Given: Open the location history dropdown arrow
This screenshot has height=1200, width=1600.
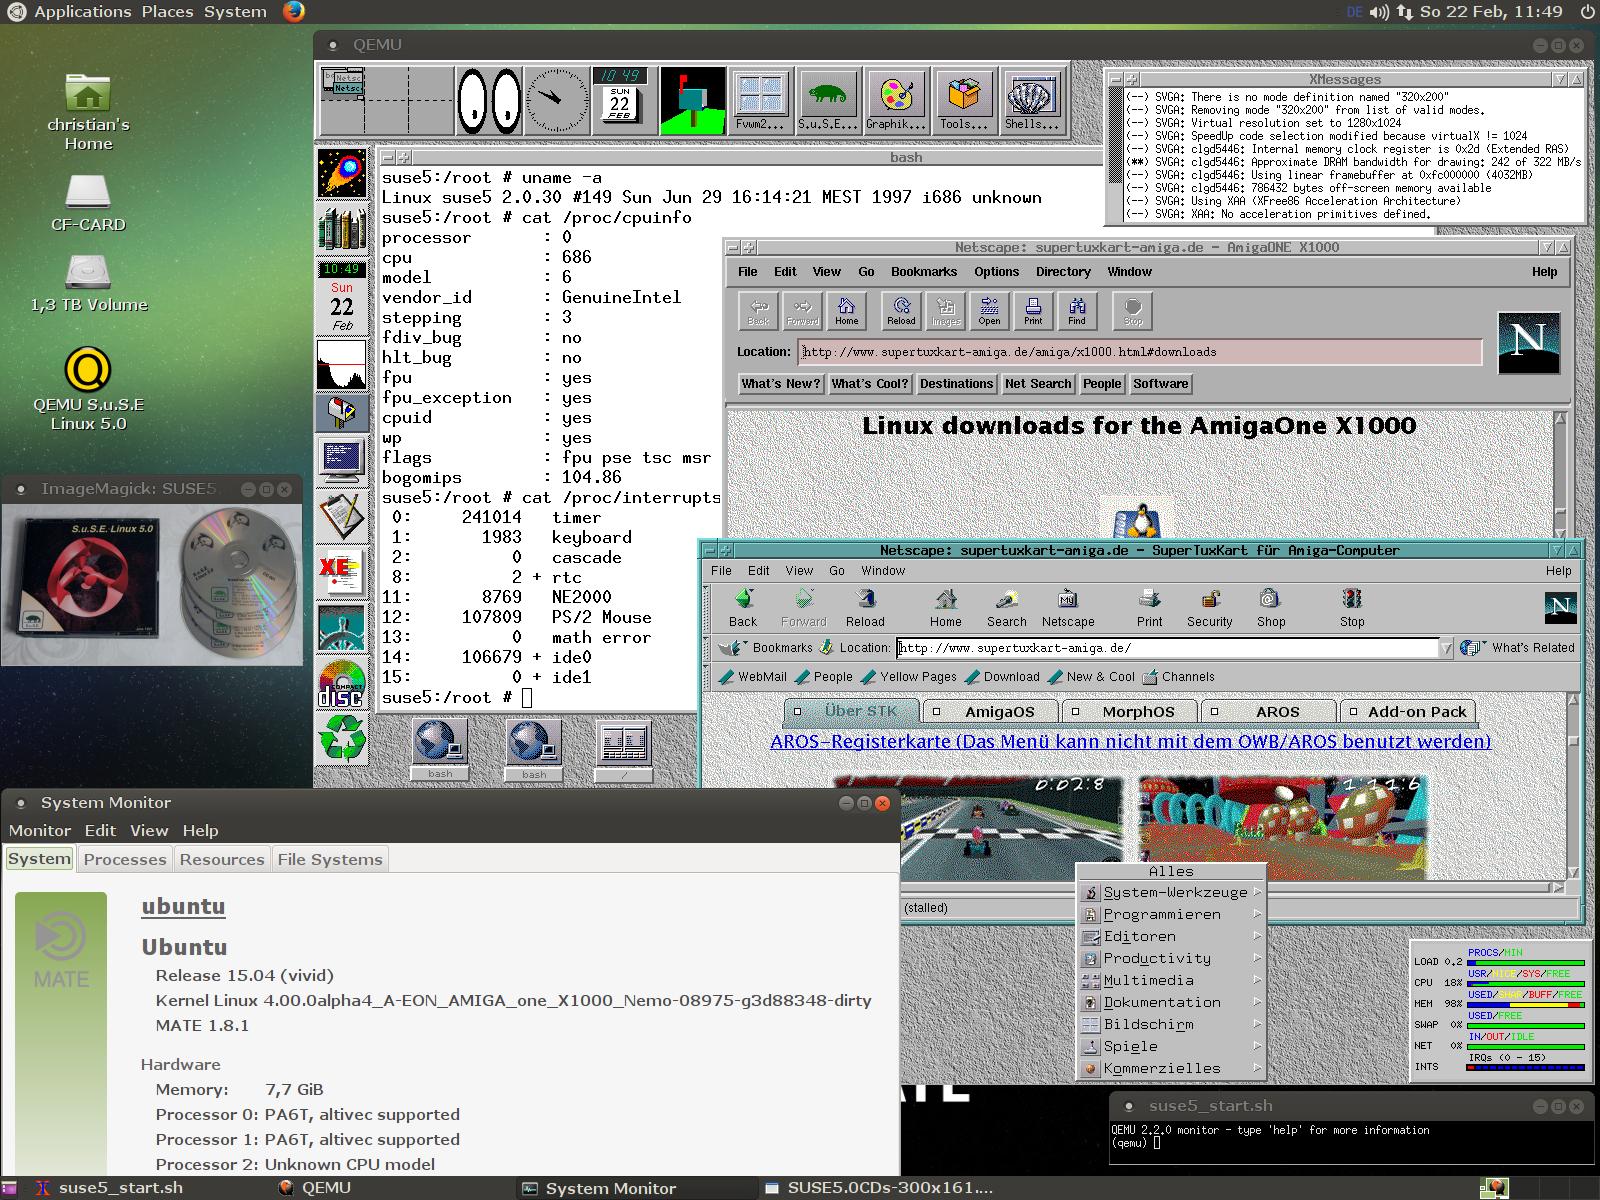Looking at the screenshot, I should [1446, 648].
